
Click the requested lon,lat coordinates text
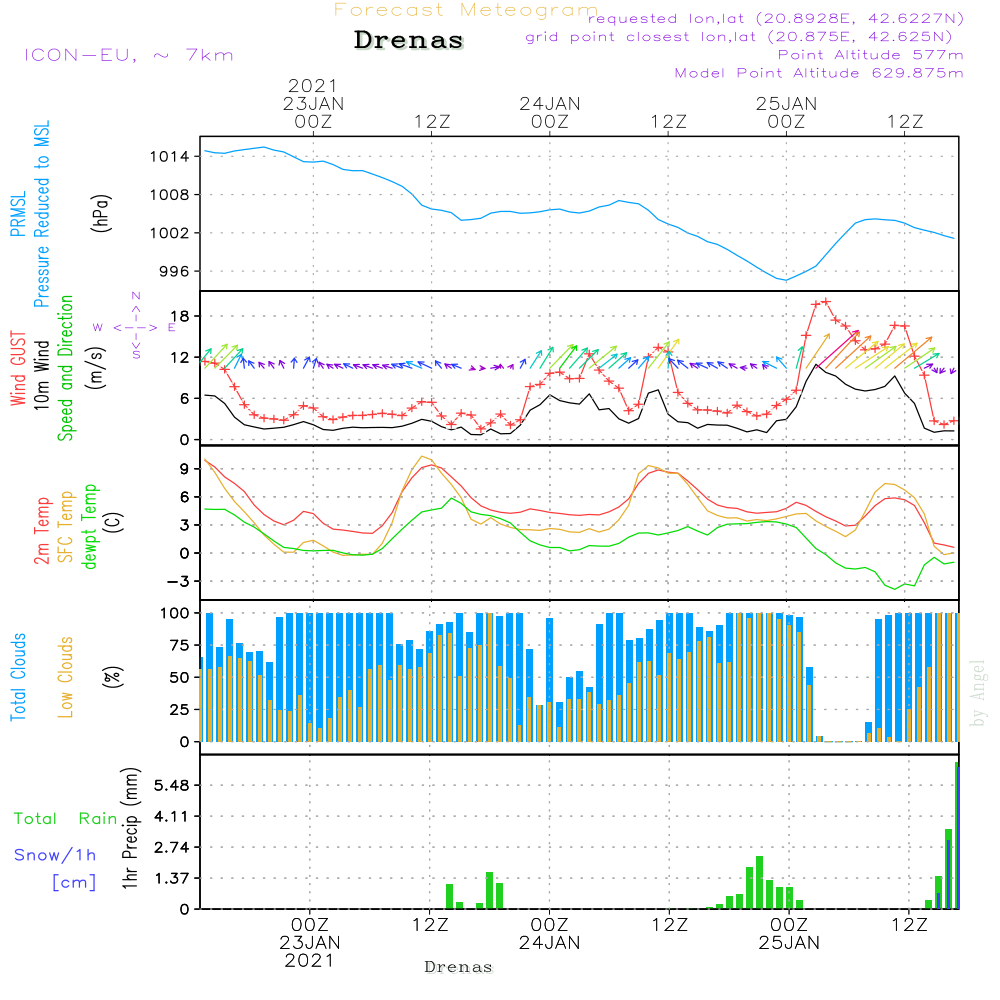click(775, 19)
